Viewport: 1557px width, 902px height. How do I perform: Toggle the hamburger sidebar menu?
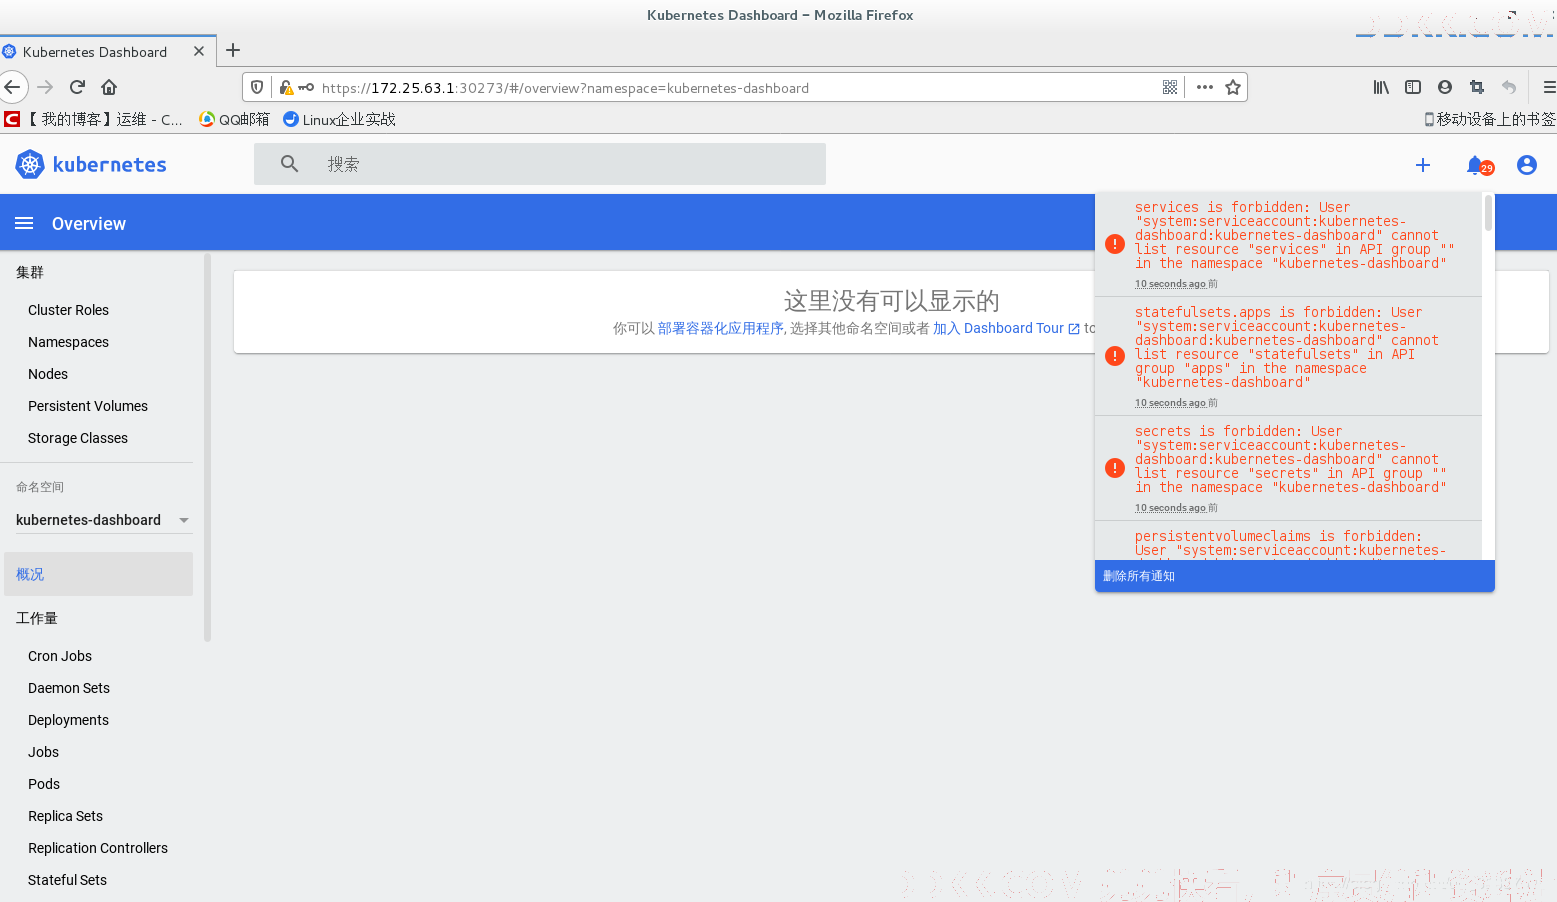(x=24, y=223)
